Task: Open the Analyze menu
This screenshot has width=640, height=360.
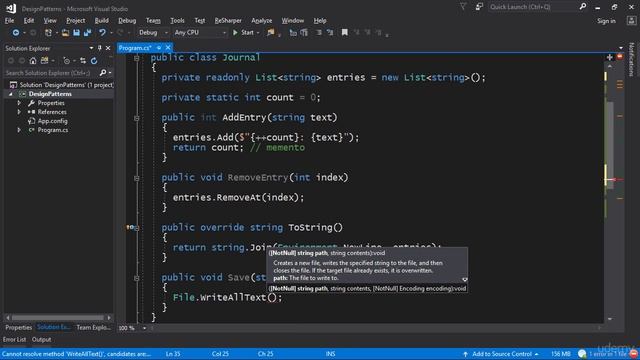Action: (x=262, y=20)
